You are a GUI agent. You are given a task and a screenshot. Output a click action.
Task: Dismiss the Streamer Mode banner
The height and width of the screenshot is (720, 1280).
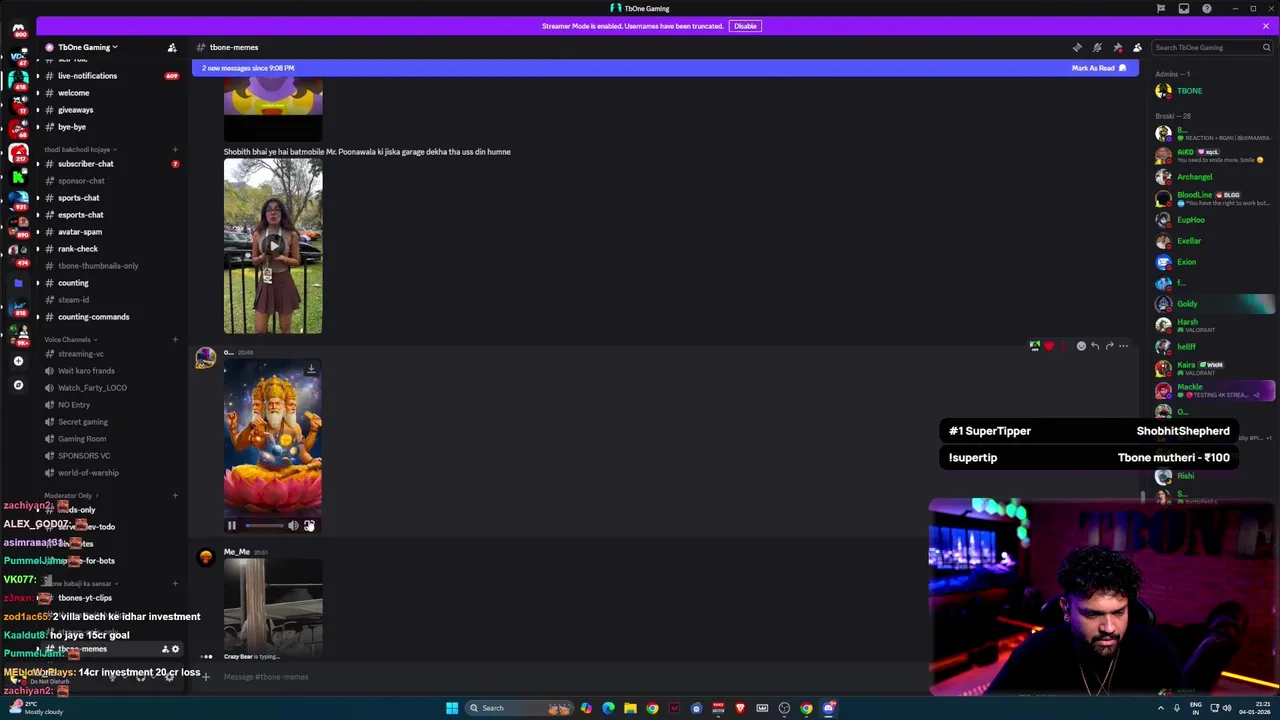(1265, 26)
